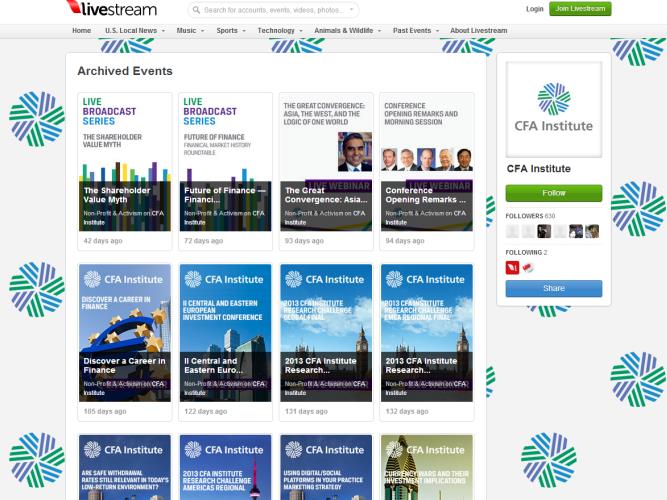
Task: Go to the Home menu item
Action: 81,31
